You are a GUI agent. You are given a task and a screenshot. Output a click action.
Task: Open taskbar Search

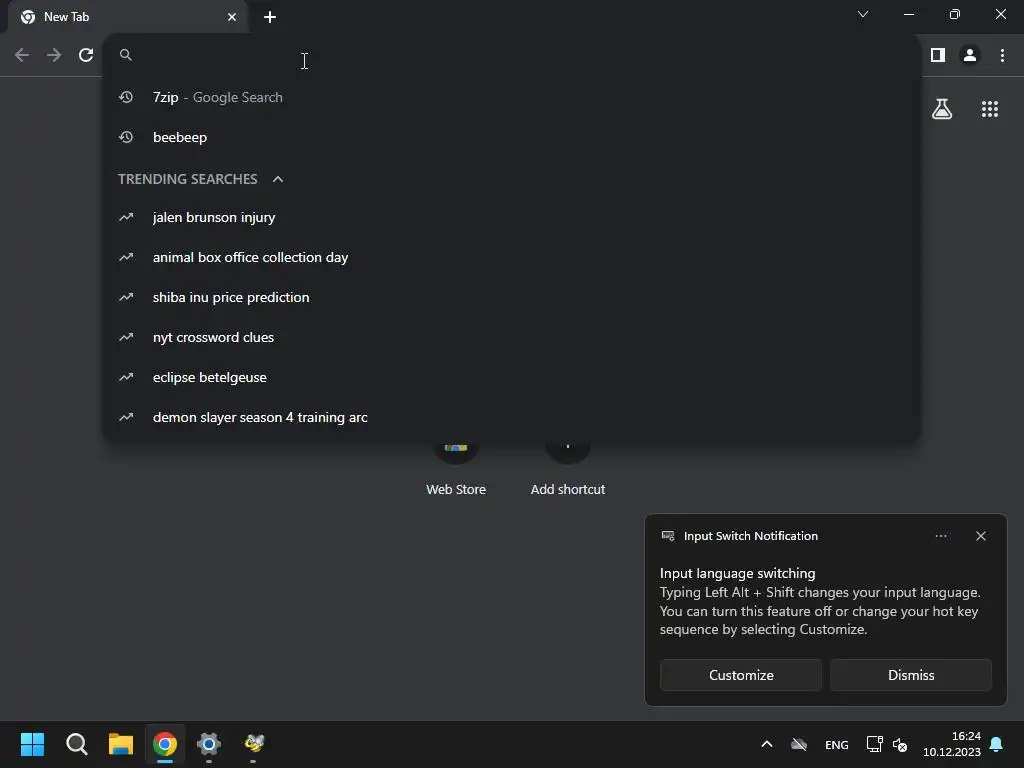(x=77, y=744)
